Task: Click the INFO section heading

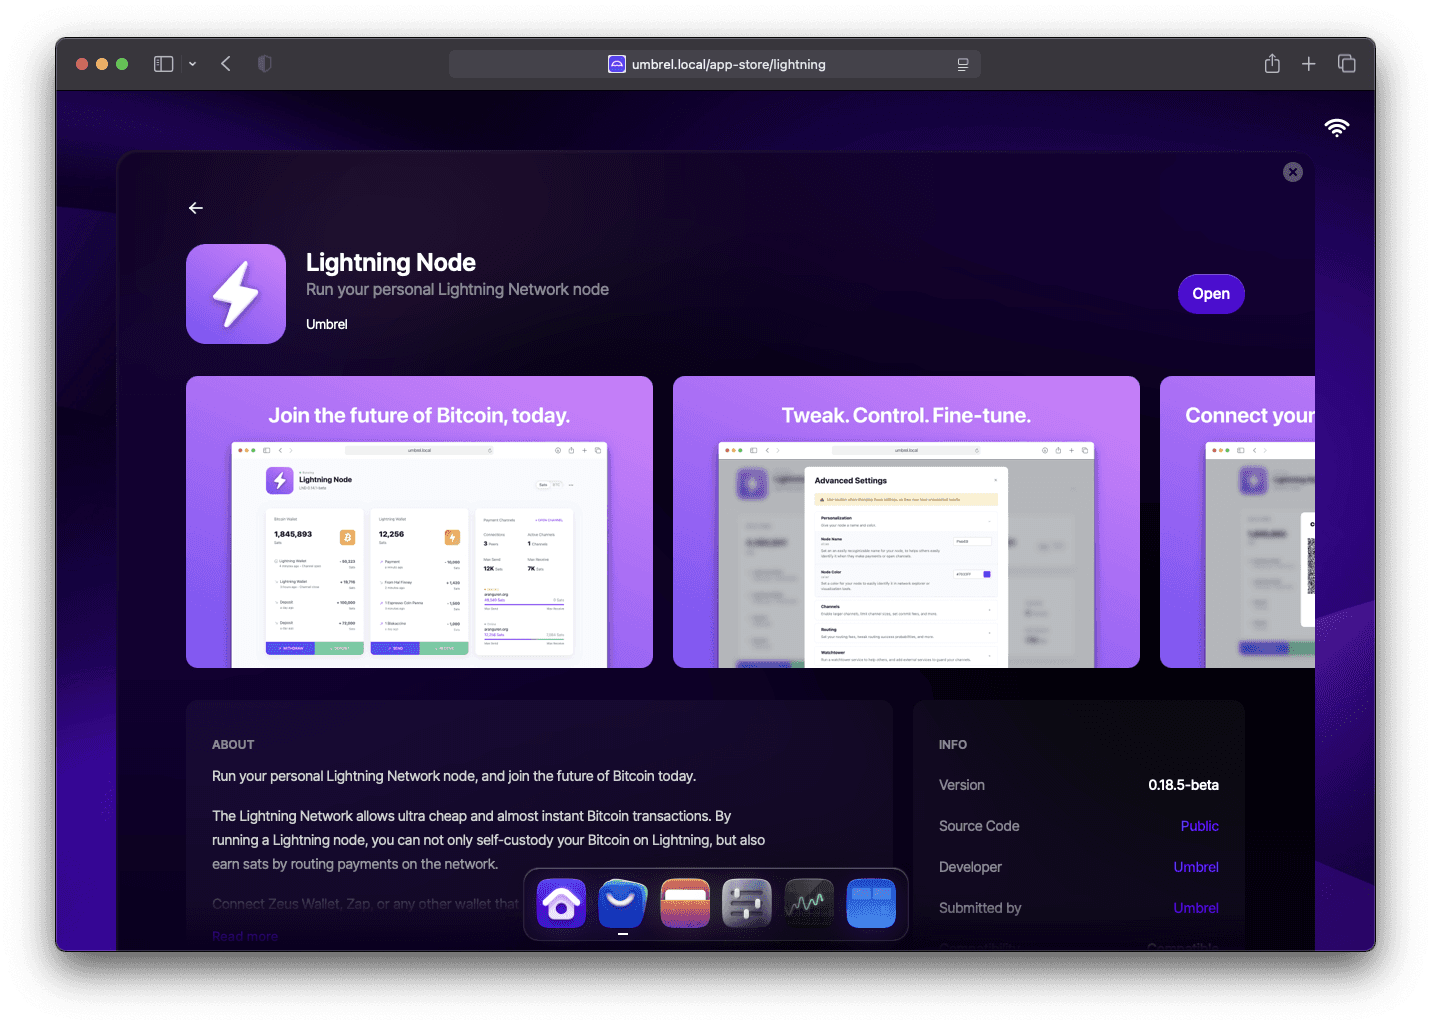Action: (953, 745)
